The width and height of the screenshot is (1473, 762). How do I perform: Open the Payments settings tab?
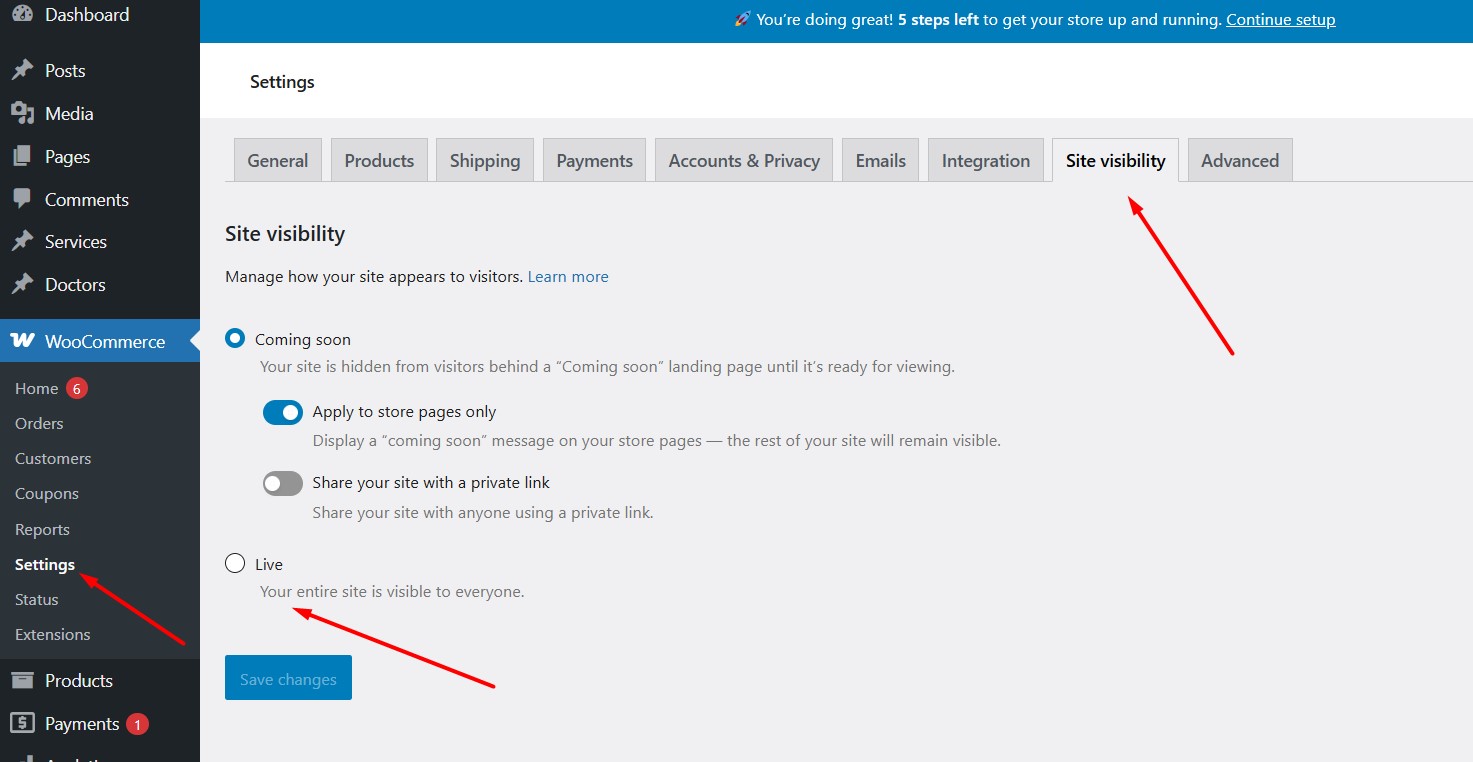[x=595, y=160]
